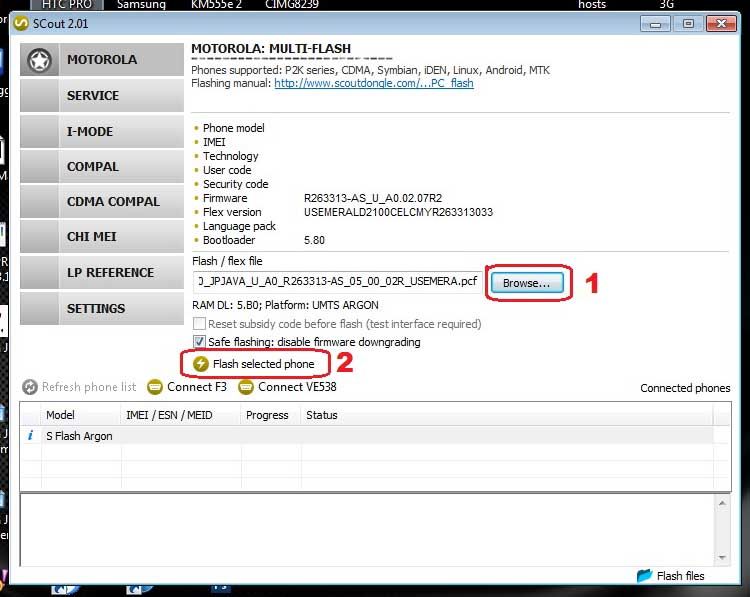
Task: Click the Motorola star logo icon
Action: point(39,60)
